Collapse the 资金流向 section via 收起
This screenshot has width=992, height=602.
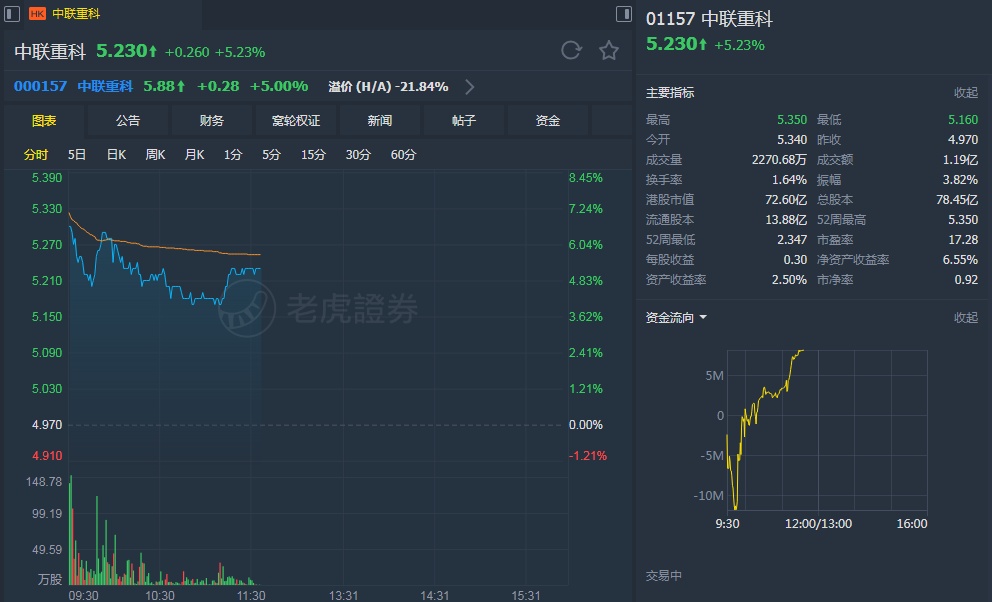pyautogui.click(x=965, y=318)
